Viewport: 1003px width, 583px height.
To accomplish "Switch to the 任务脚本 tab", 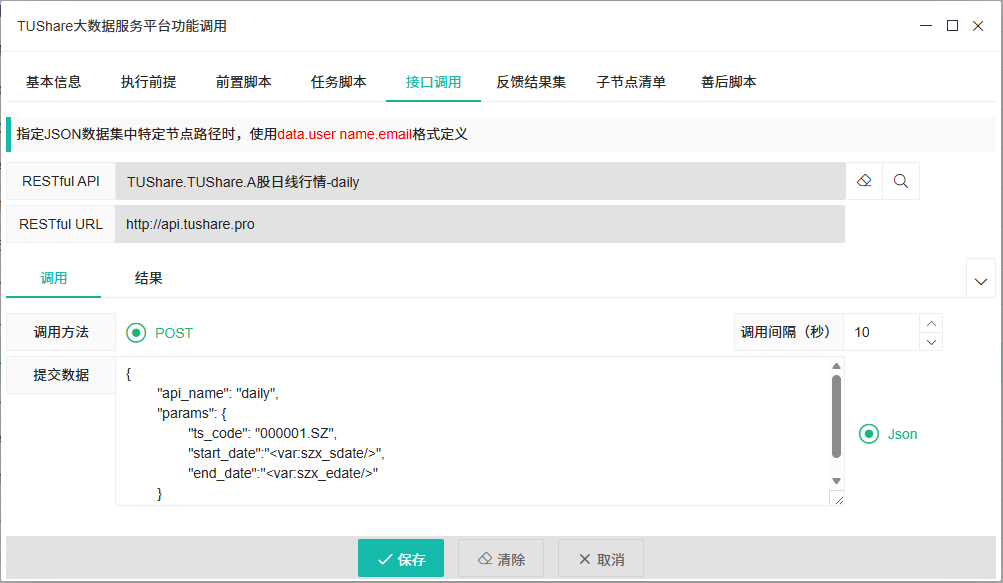I will tap(337, 82).
